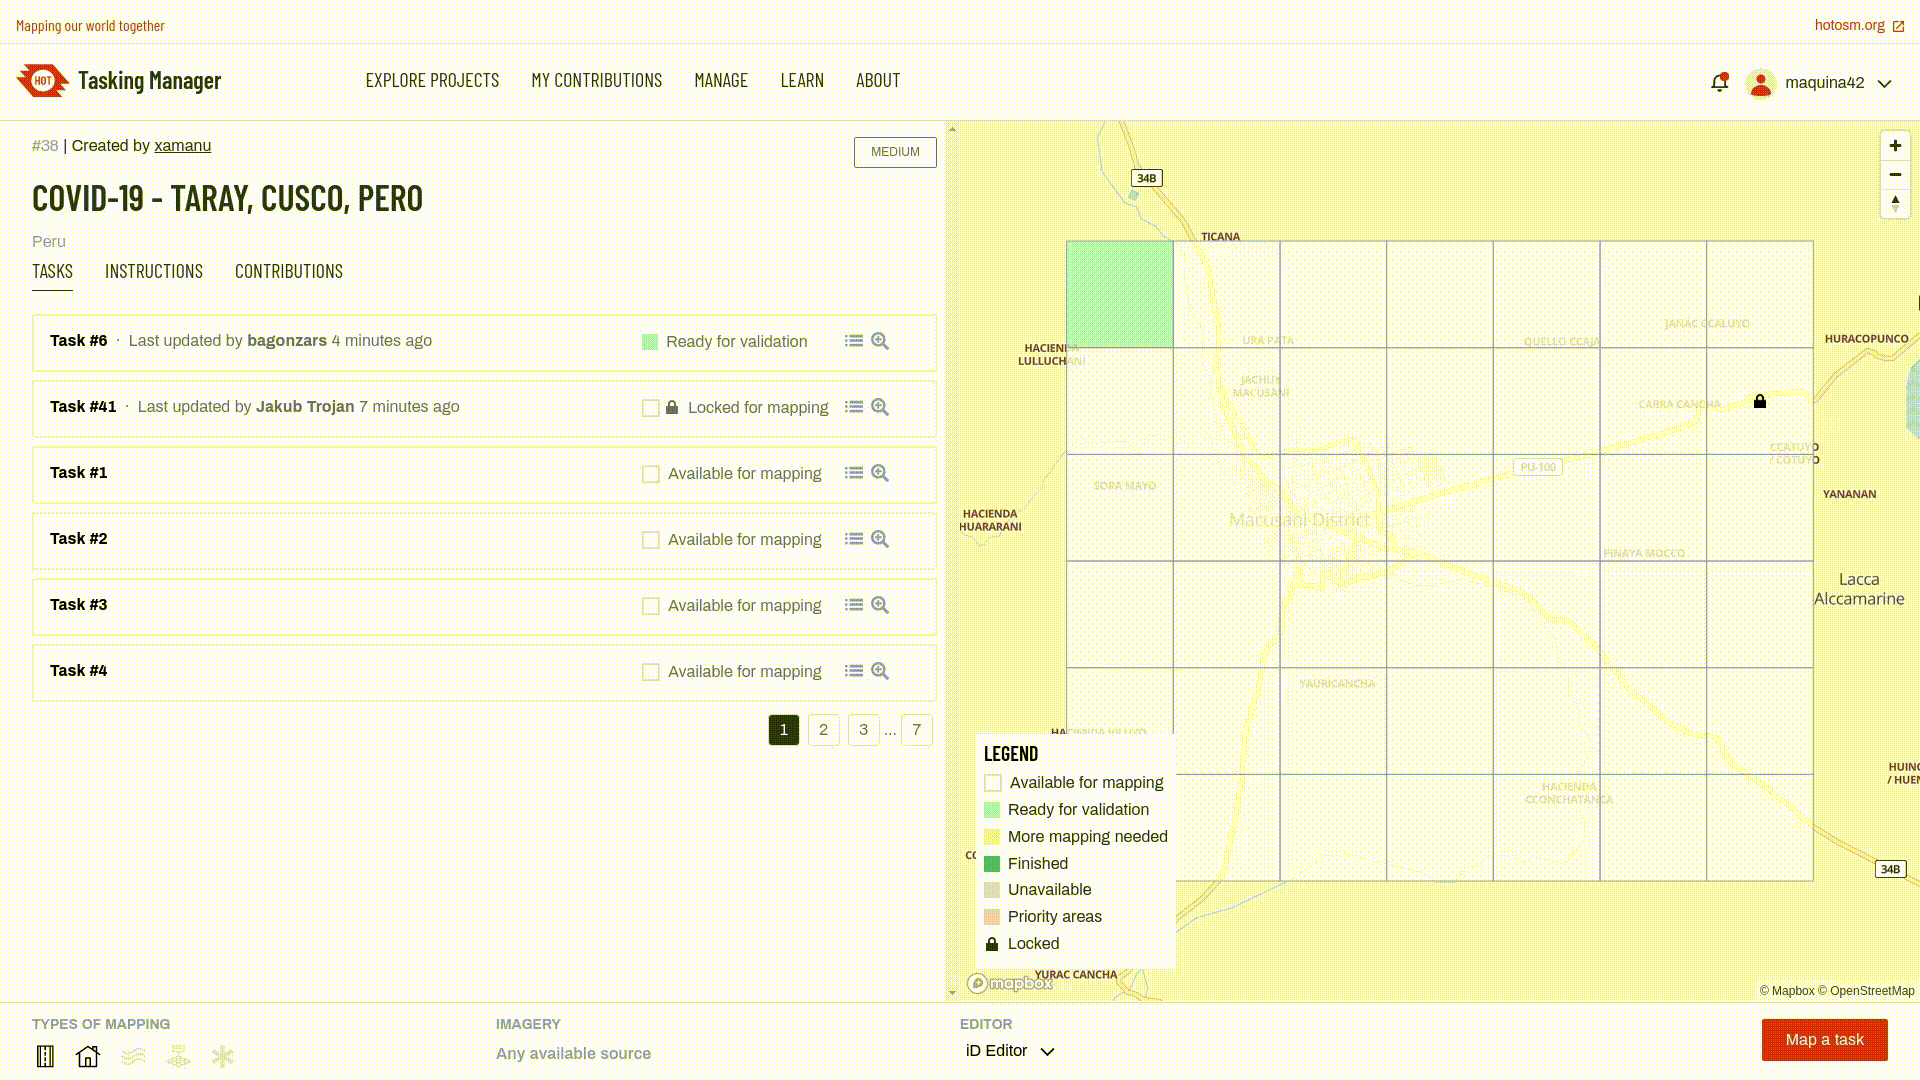Click EXPLORE PROJECTS menu item
Viewport: 1920px width, 1080px height.
[x=433, y=80]
